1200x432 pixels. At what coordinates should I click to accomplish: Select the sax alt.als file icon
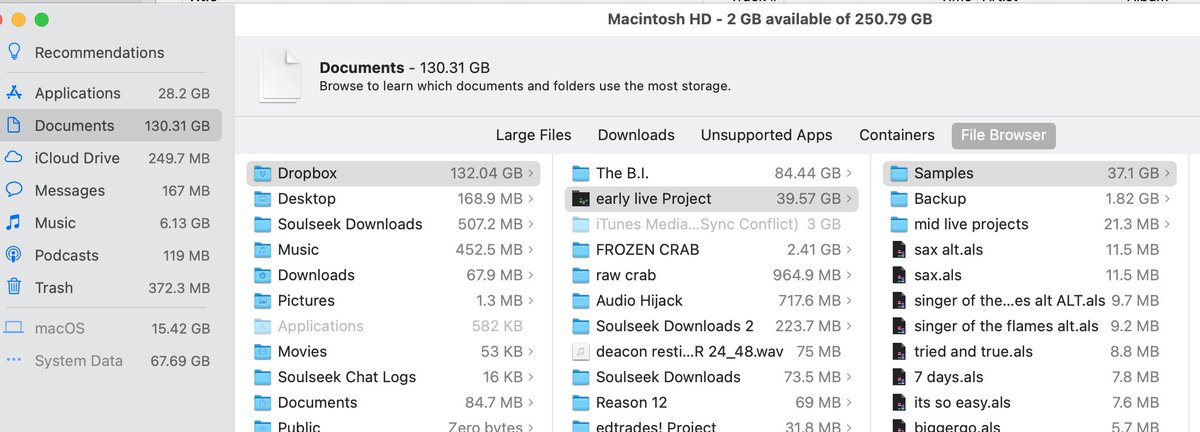897,249
